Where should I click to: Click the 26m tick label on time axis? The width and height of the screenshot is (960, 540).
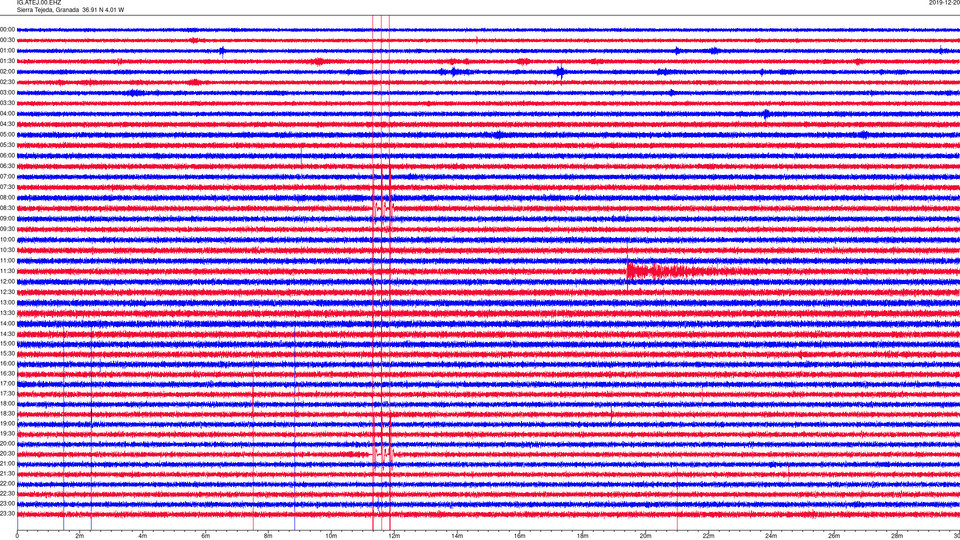(834, 536)
